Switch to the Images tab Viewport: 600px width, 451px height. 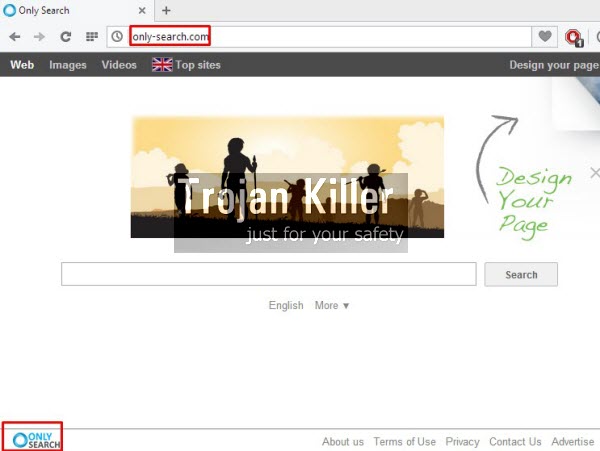pyautogui.click(x=68, y=65)
